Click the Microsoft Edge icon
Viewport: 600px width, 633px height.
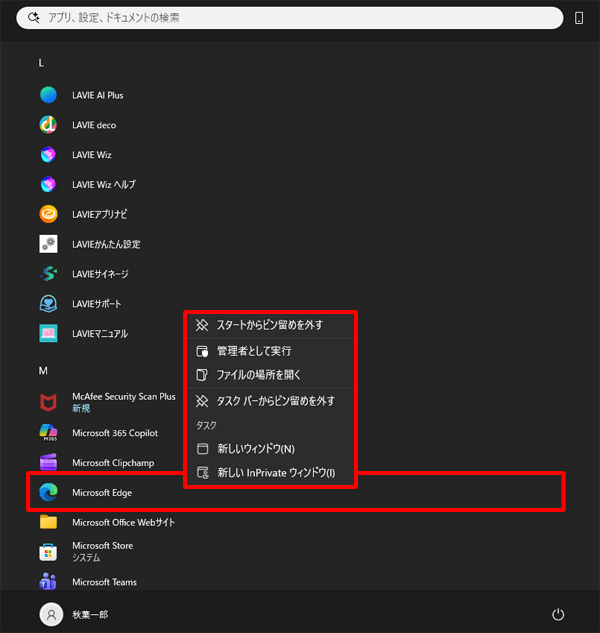48,492
